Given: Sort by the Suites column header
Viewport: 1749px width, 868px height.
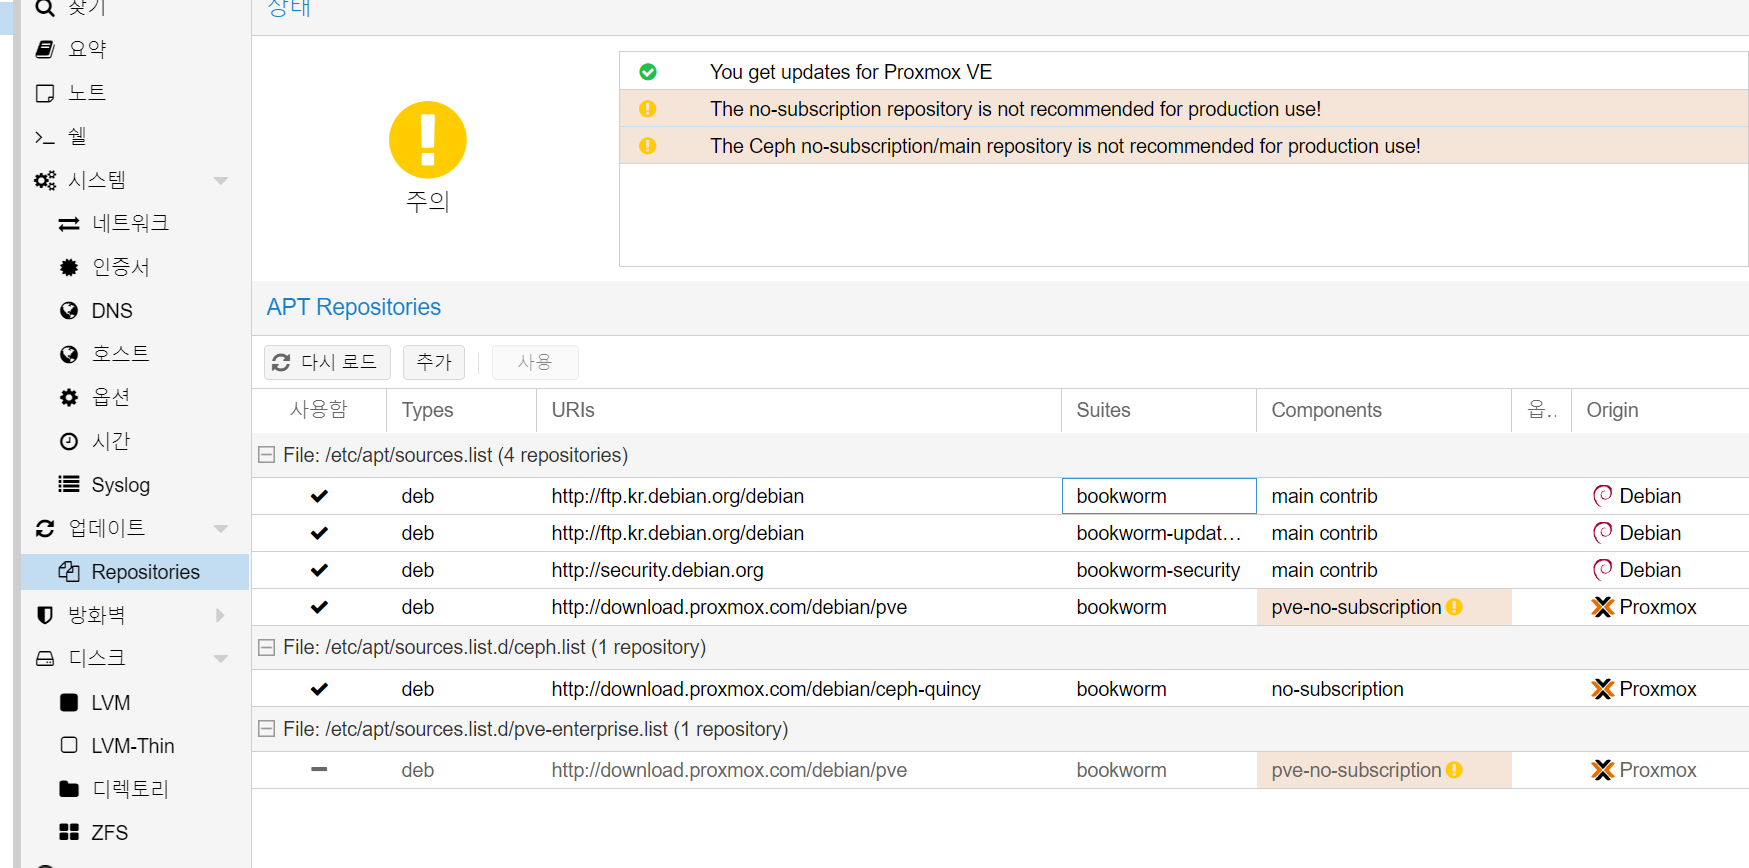Looking at the screenshot, I should 1158,410.
